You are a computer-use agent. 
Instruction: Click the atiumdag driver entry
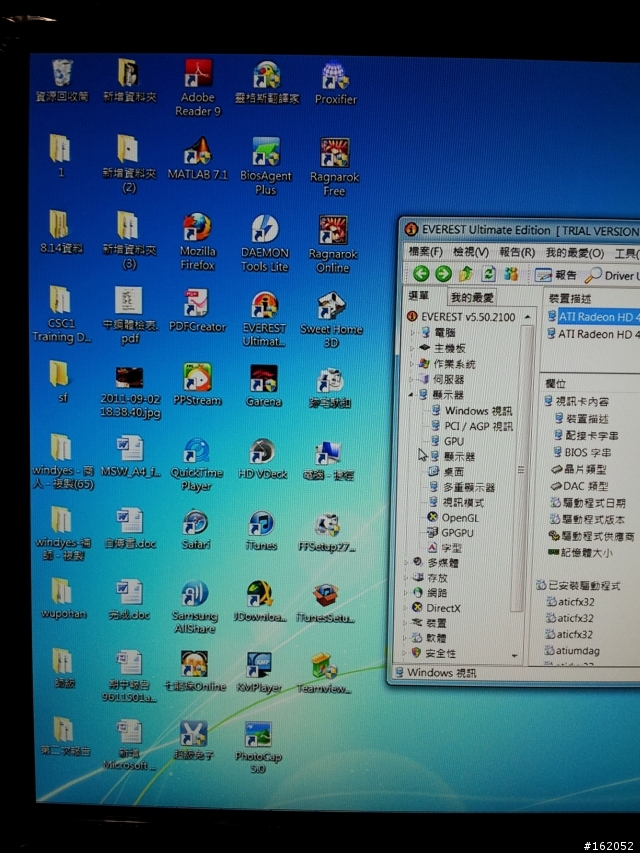click(x=572, y=650)
